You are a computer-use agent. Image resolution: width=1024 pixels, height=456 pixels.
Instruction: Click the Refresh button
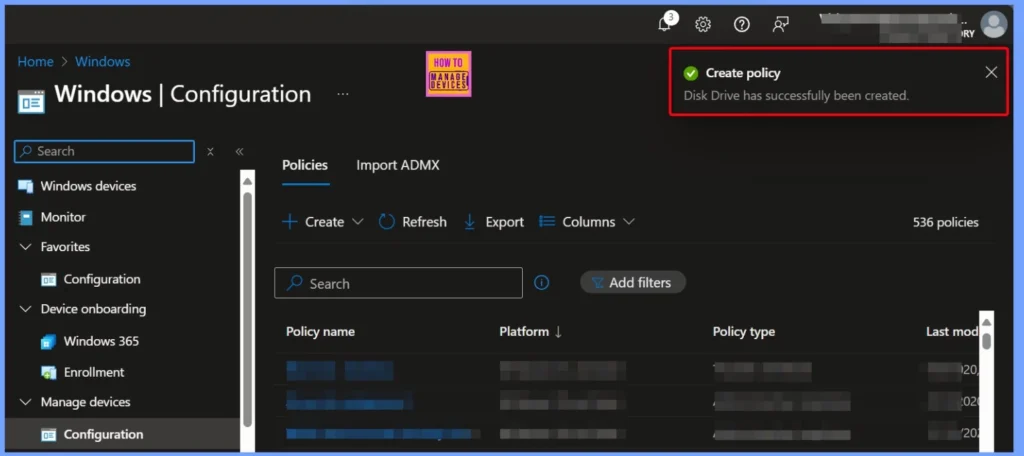click(x=413, y=222)
